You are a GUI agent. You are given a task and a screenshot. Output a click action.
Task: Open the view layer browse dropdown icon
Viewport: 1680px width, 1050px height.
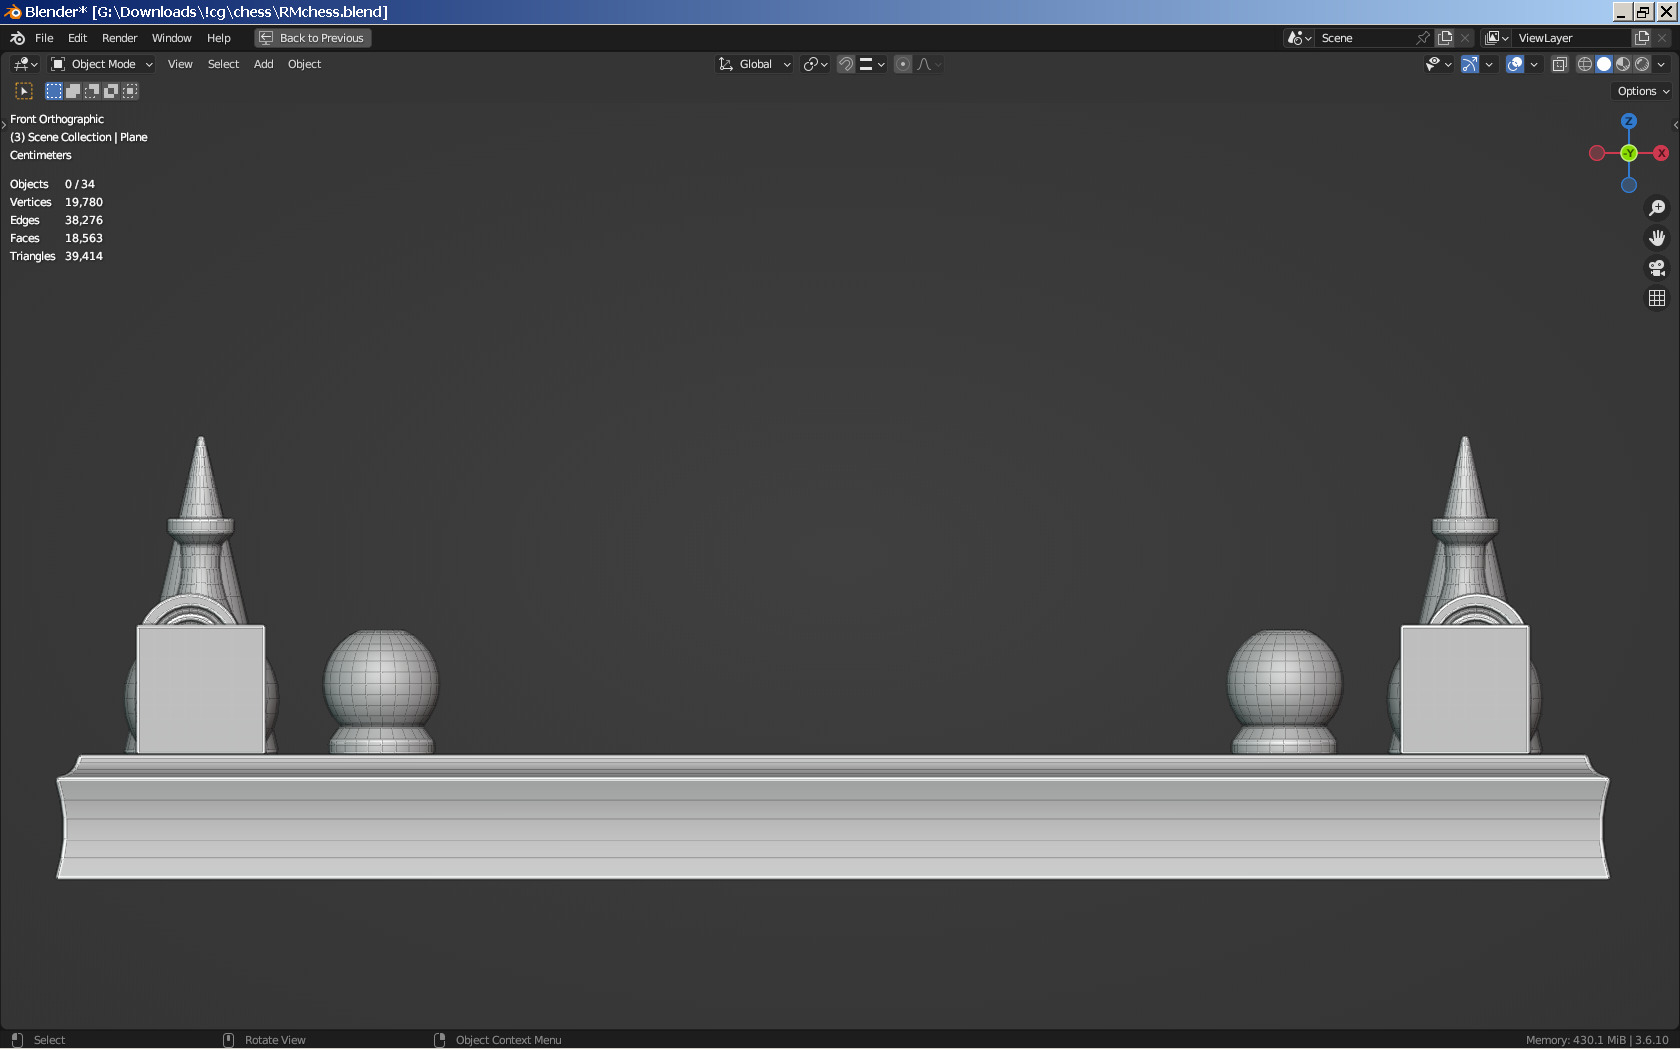click(1497, 38)
